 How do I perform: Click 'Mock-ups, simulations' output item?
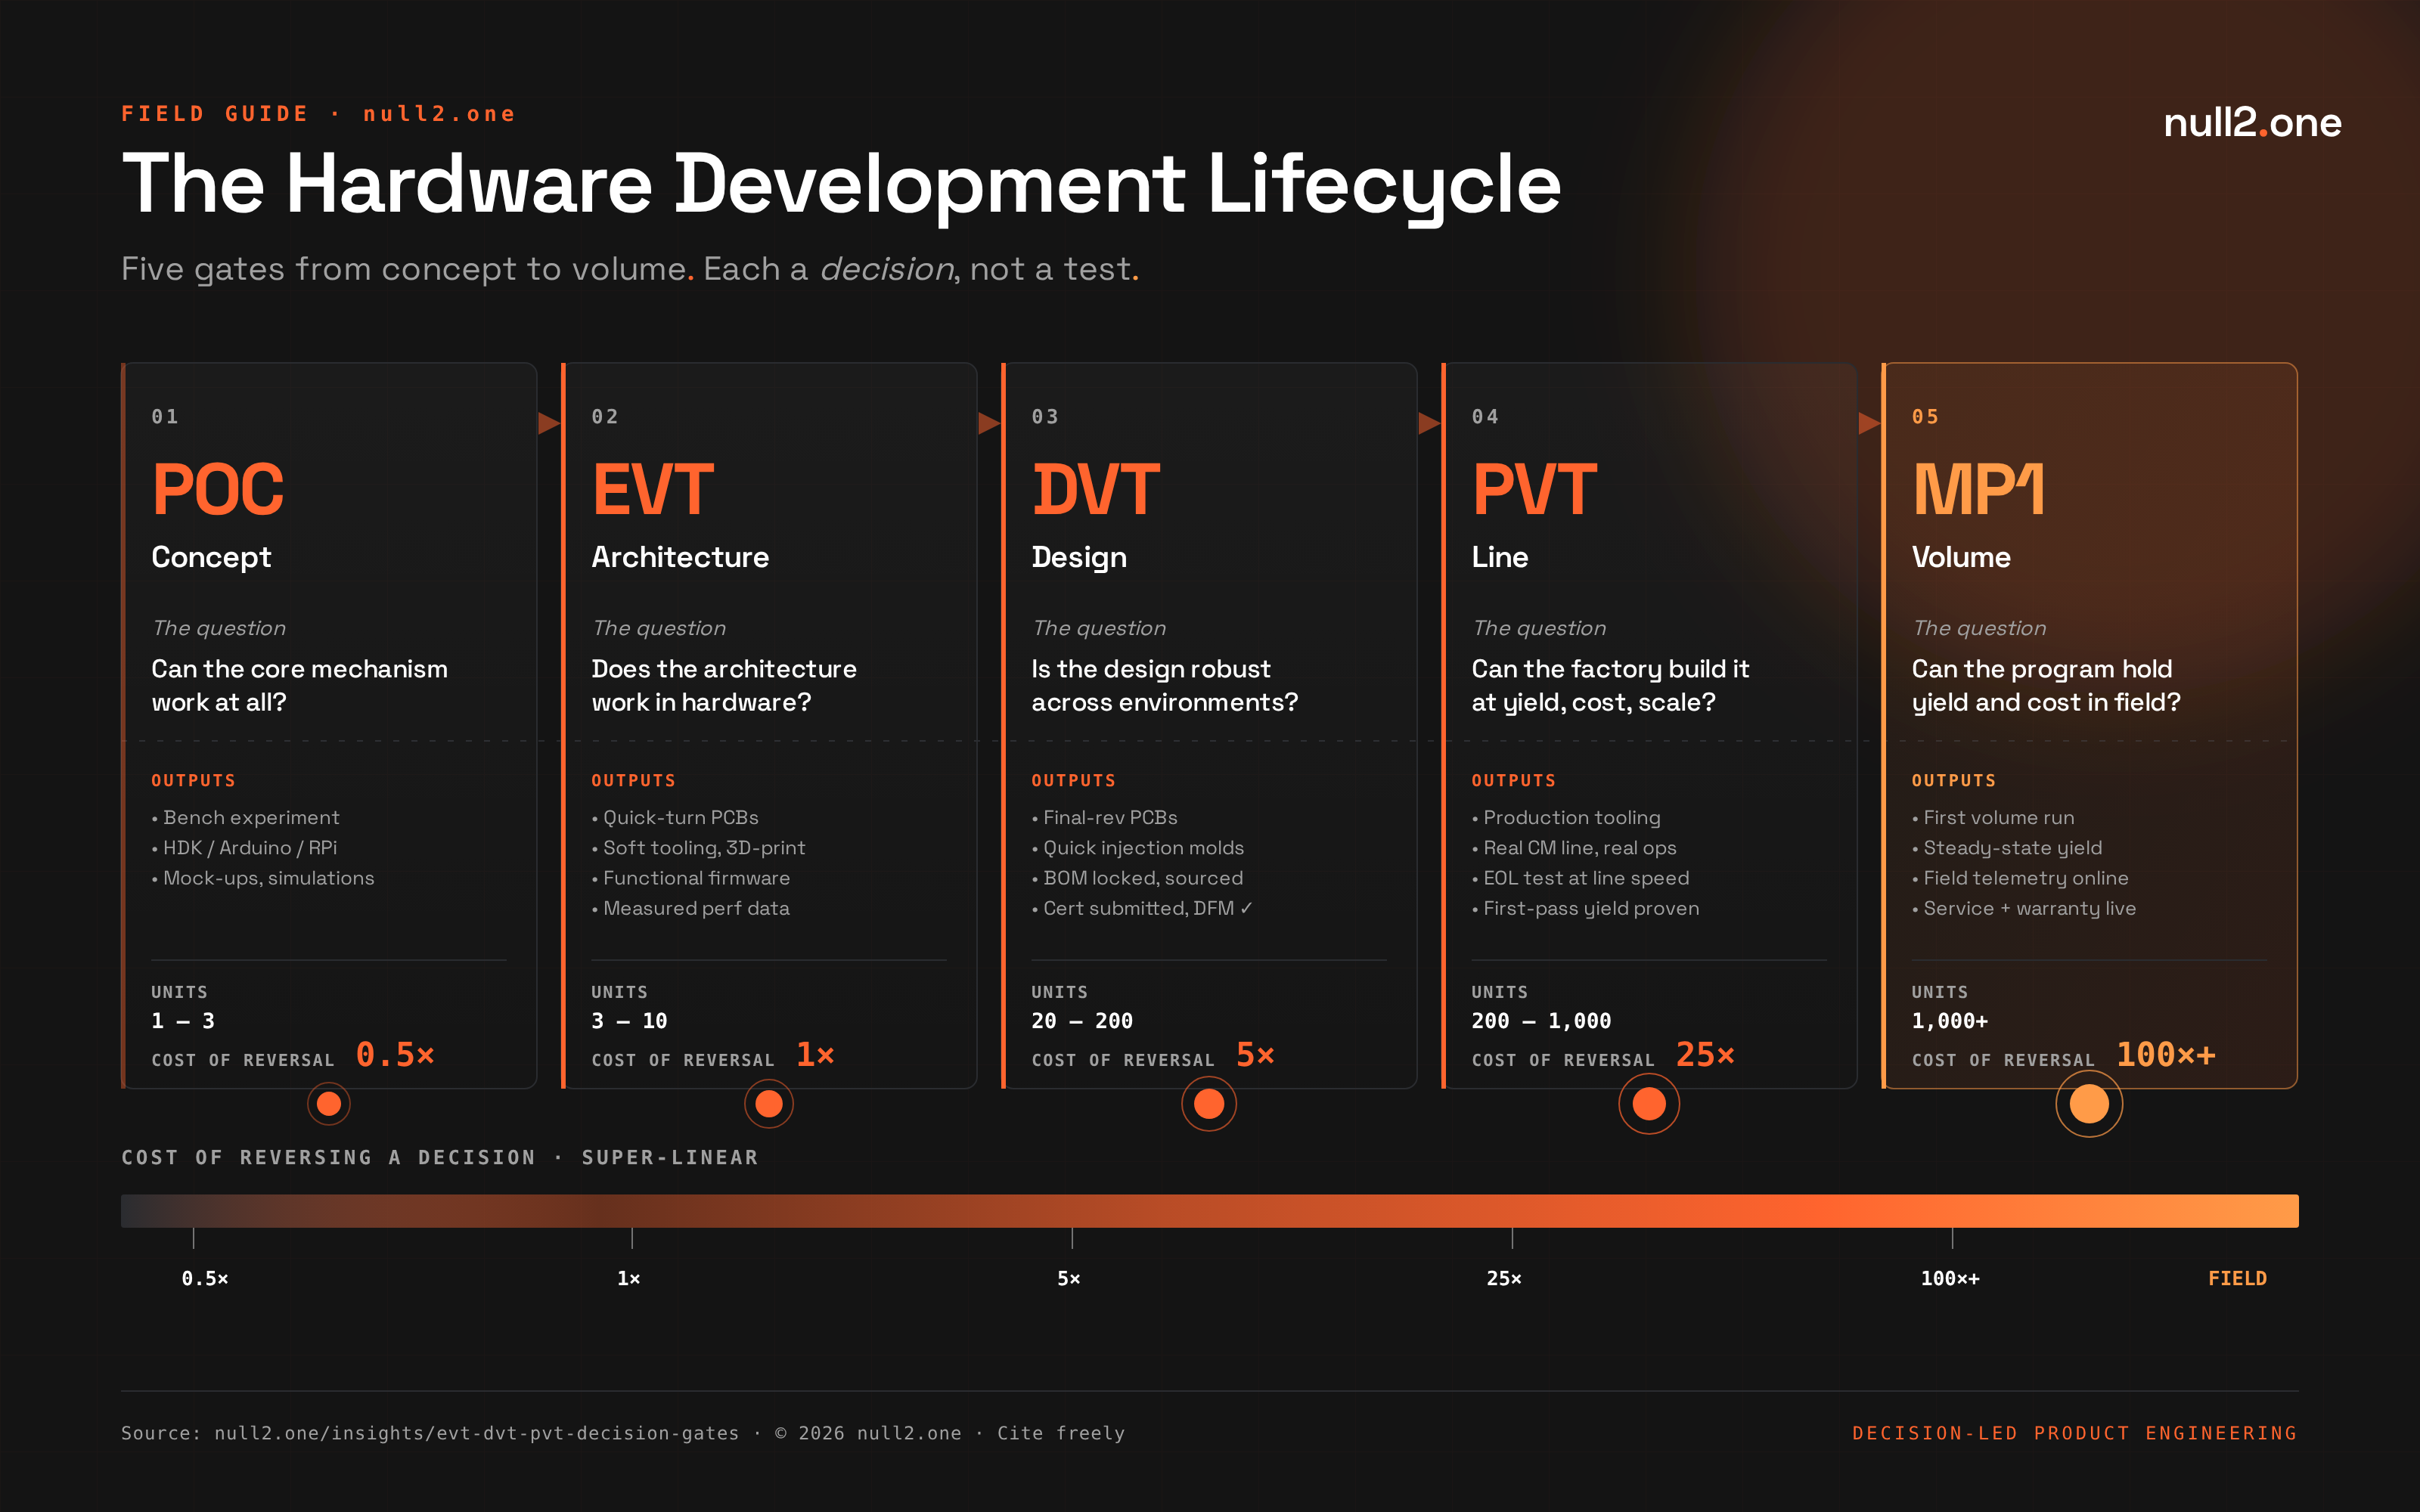pos(268,878)
